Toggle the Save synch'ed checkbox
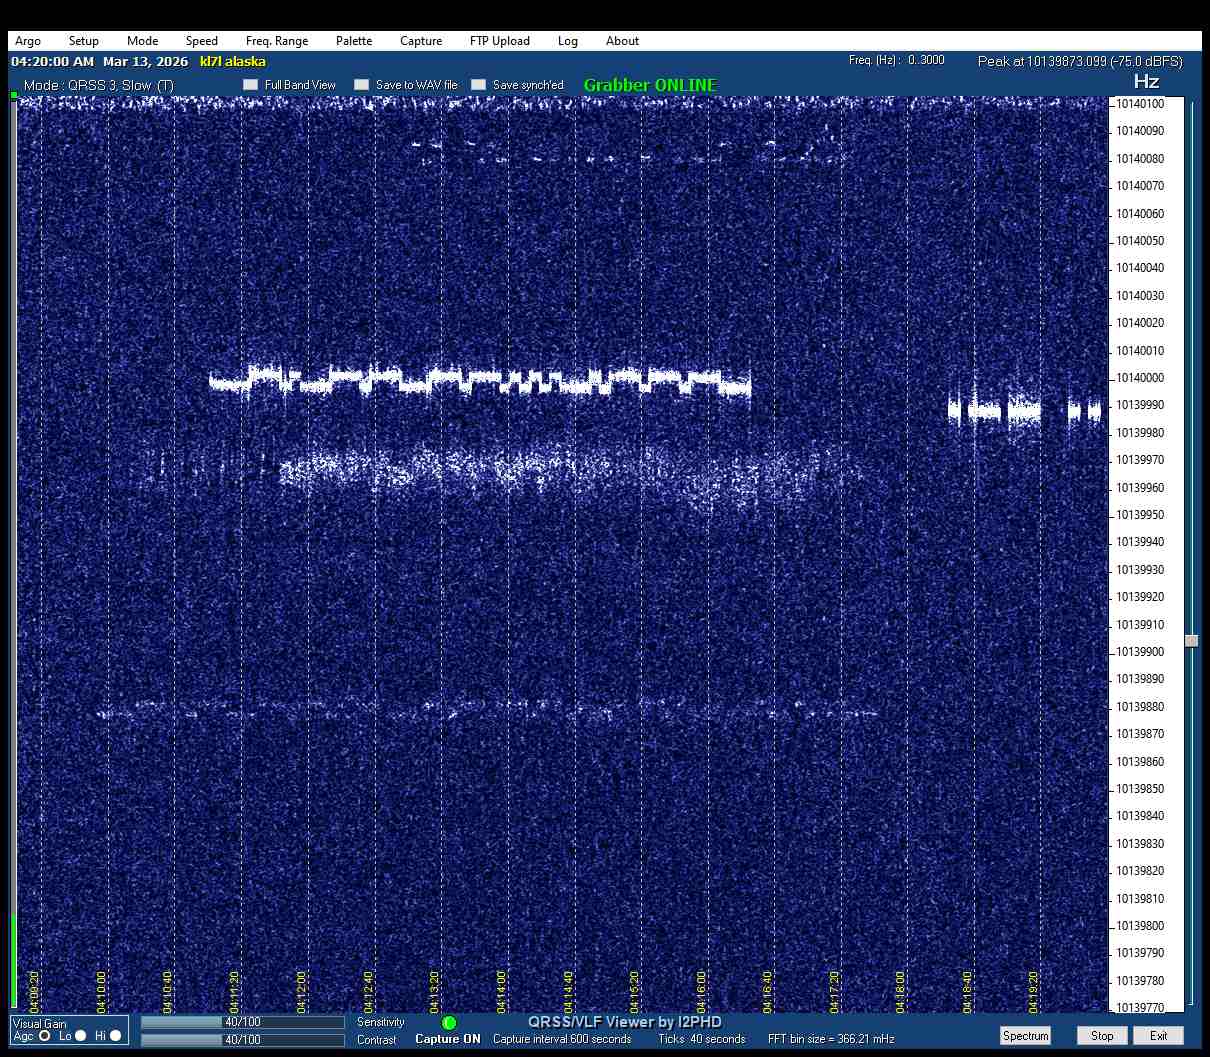The image size is (1210, 1057). pos(479,85)
